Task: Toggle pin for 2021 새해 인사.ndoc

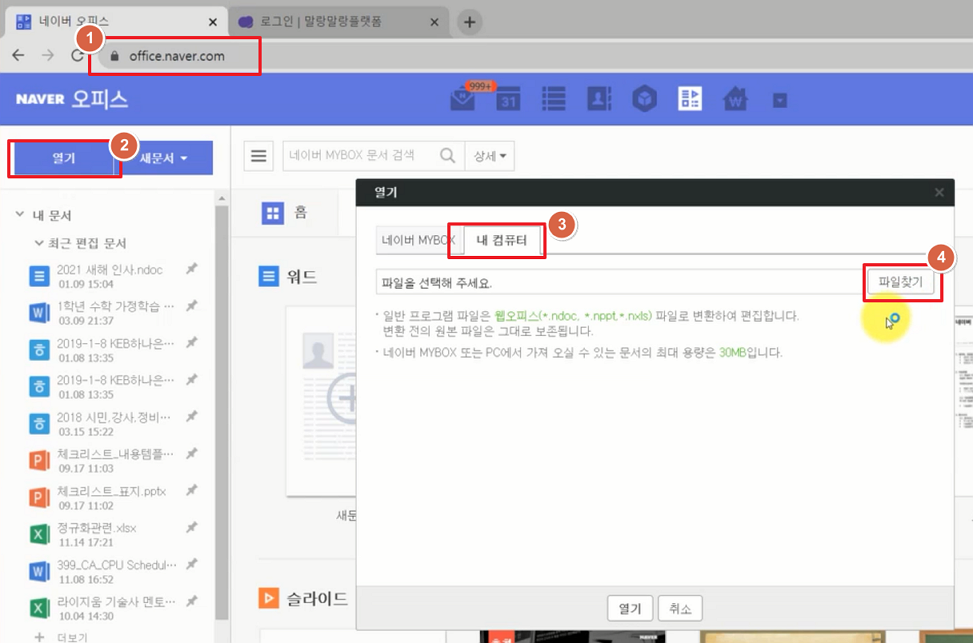Action: pyautogui.click(x=192, y=269)
